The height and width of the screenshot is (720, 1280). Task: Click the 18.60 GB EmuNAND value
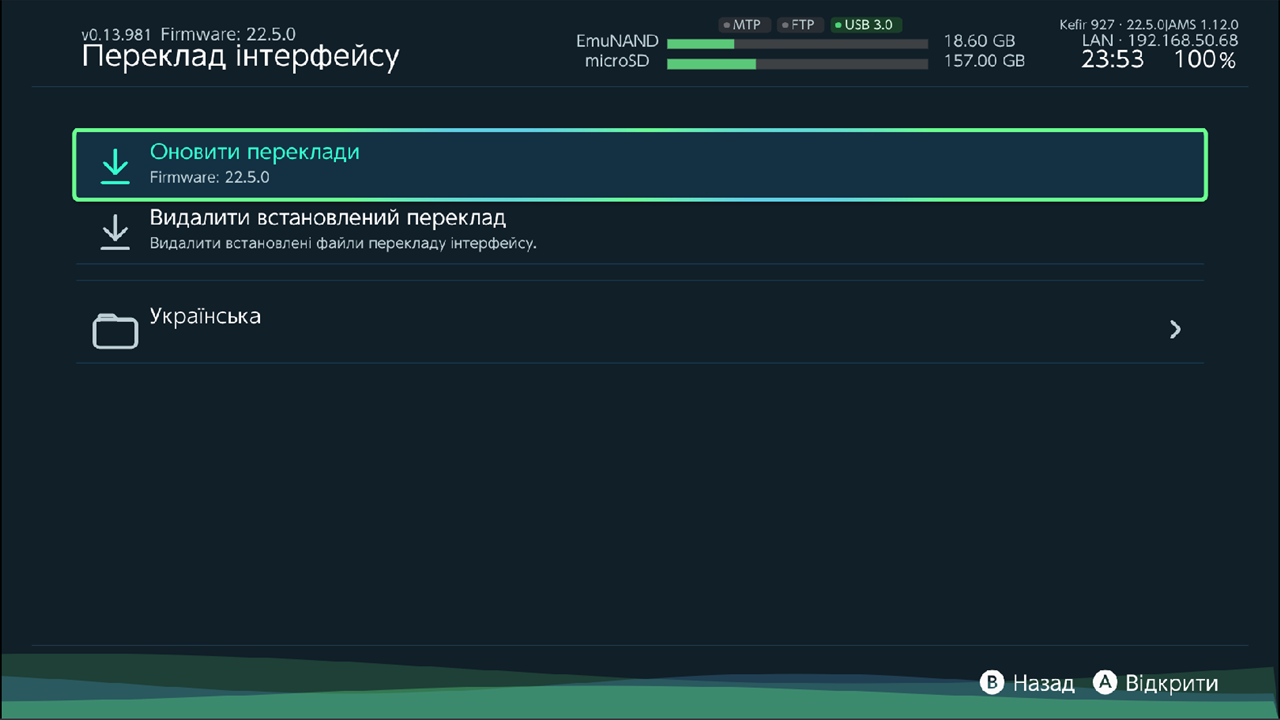click(979, 42)
